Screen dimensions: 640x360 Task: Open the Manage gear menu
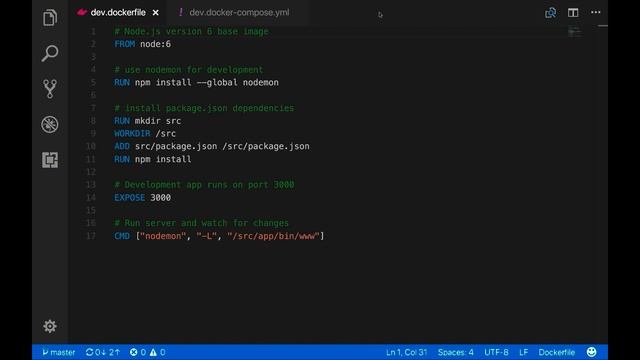(x=50, y=326)
